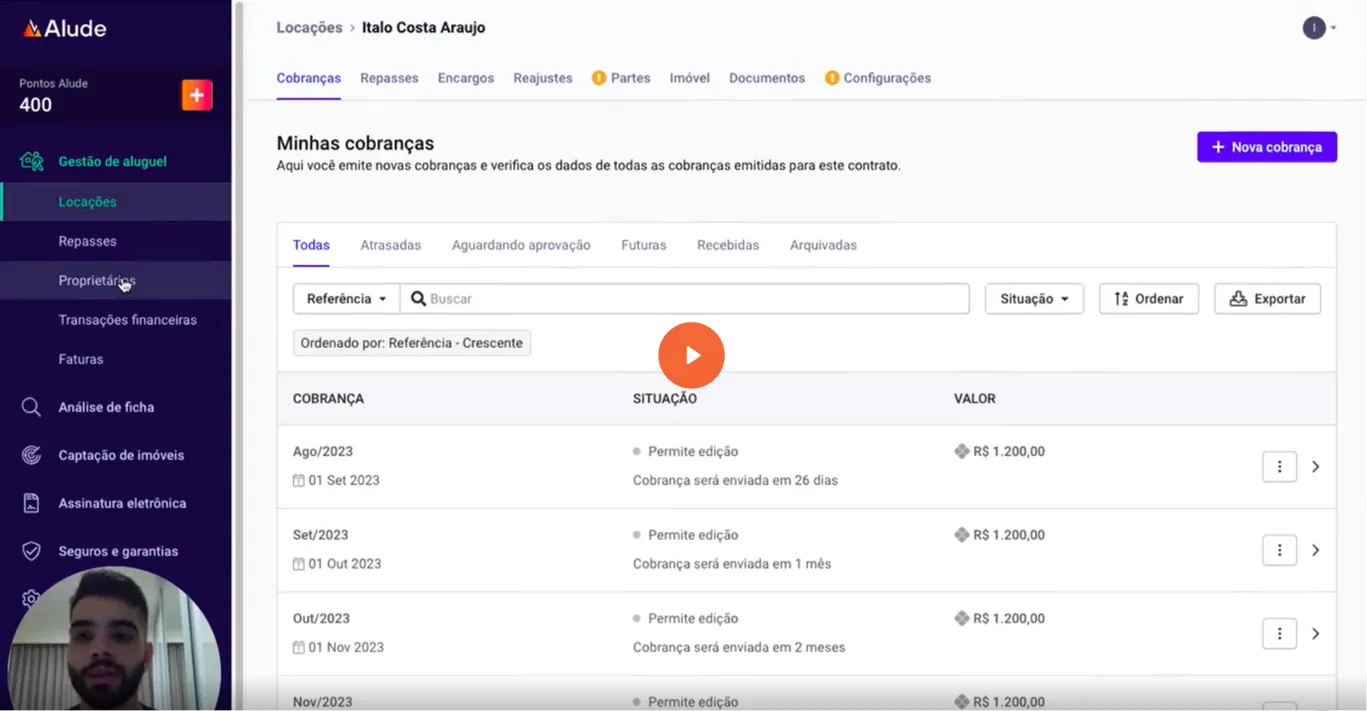
Task: Show the Todas charges filter tab
Action: coord(311,245)
